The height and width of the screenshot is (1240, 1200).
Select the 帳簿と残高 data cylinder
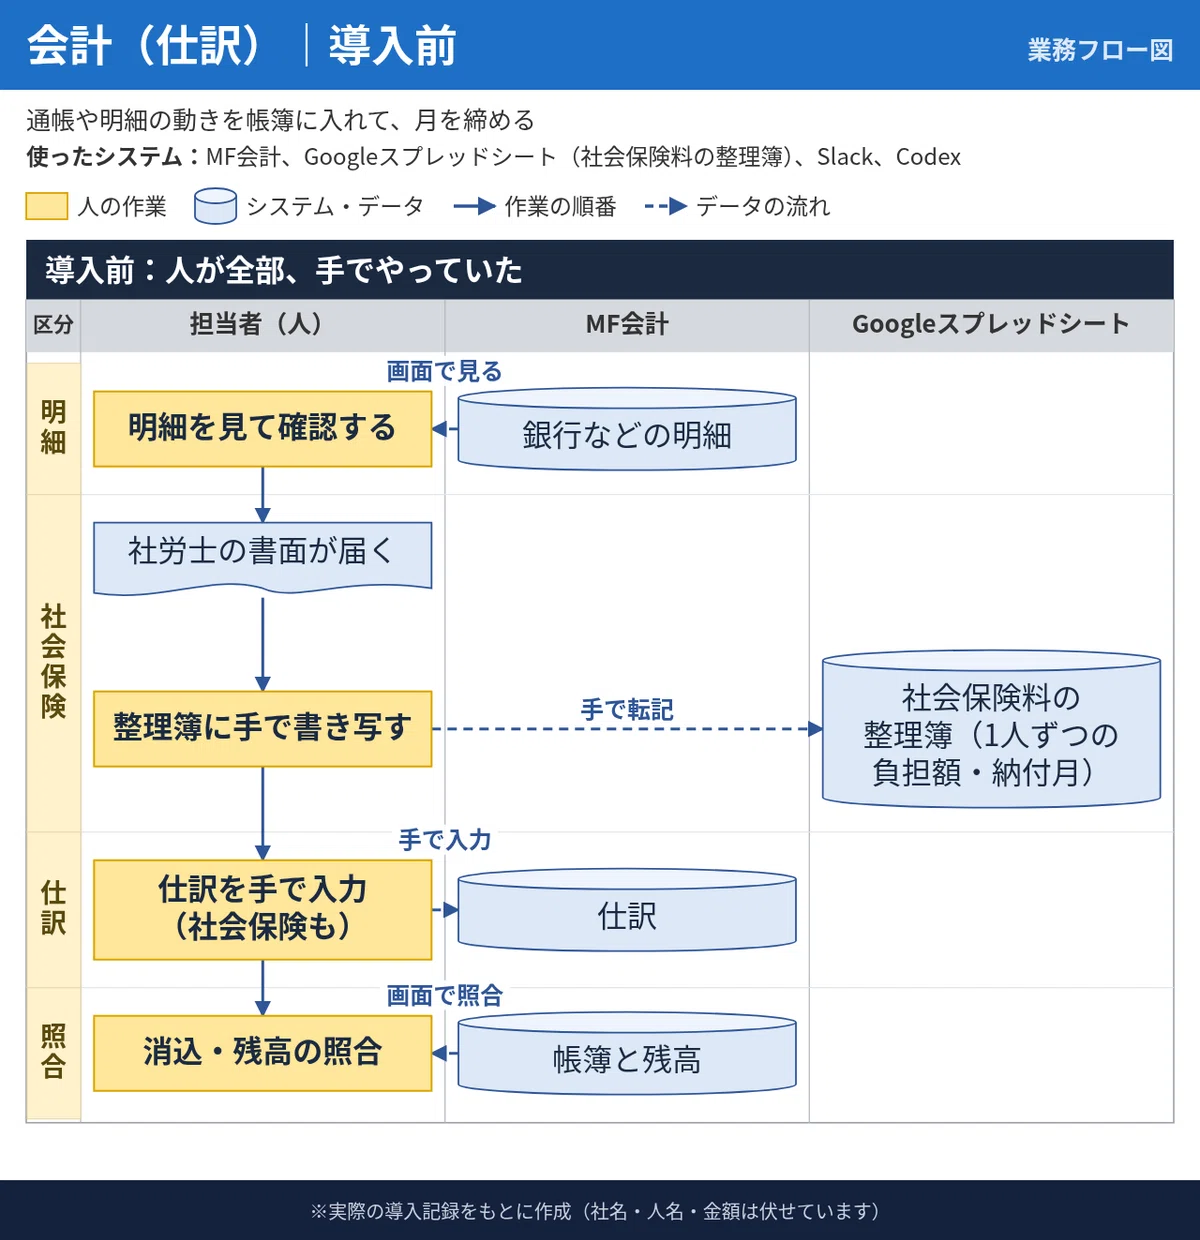[627, 1053]
